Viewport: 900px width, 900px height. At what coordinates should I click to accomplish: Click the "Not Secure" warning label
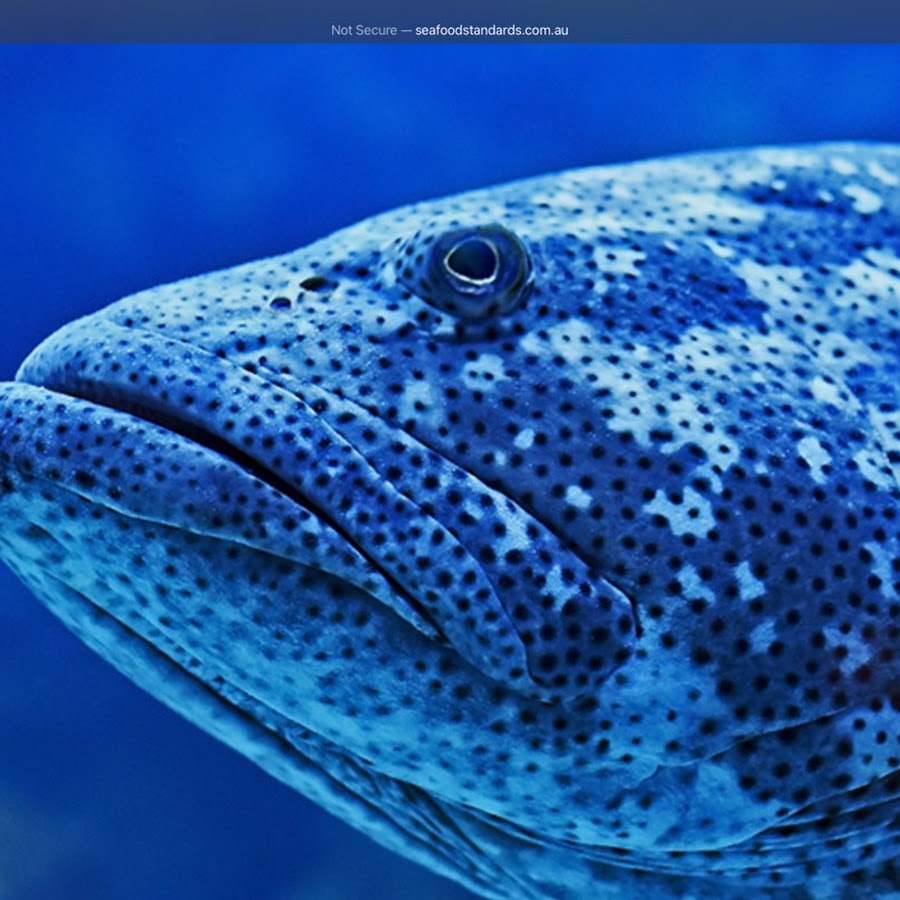click(x=364, y=30)
